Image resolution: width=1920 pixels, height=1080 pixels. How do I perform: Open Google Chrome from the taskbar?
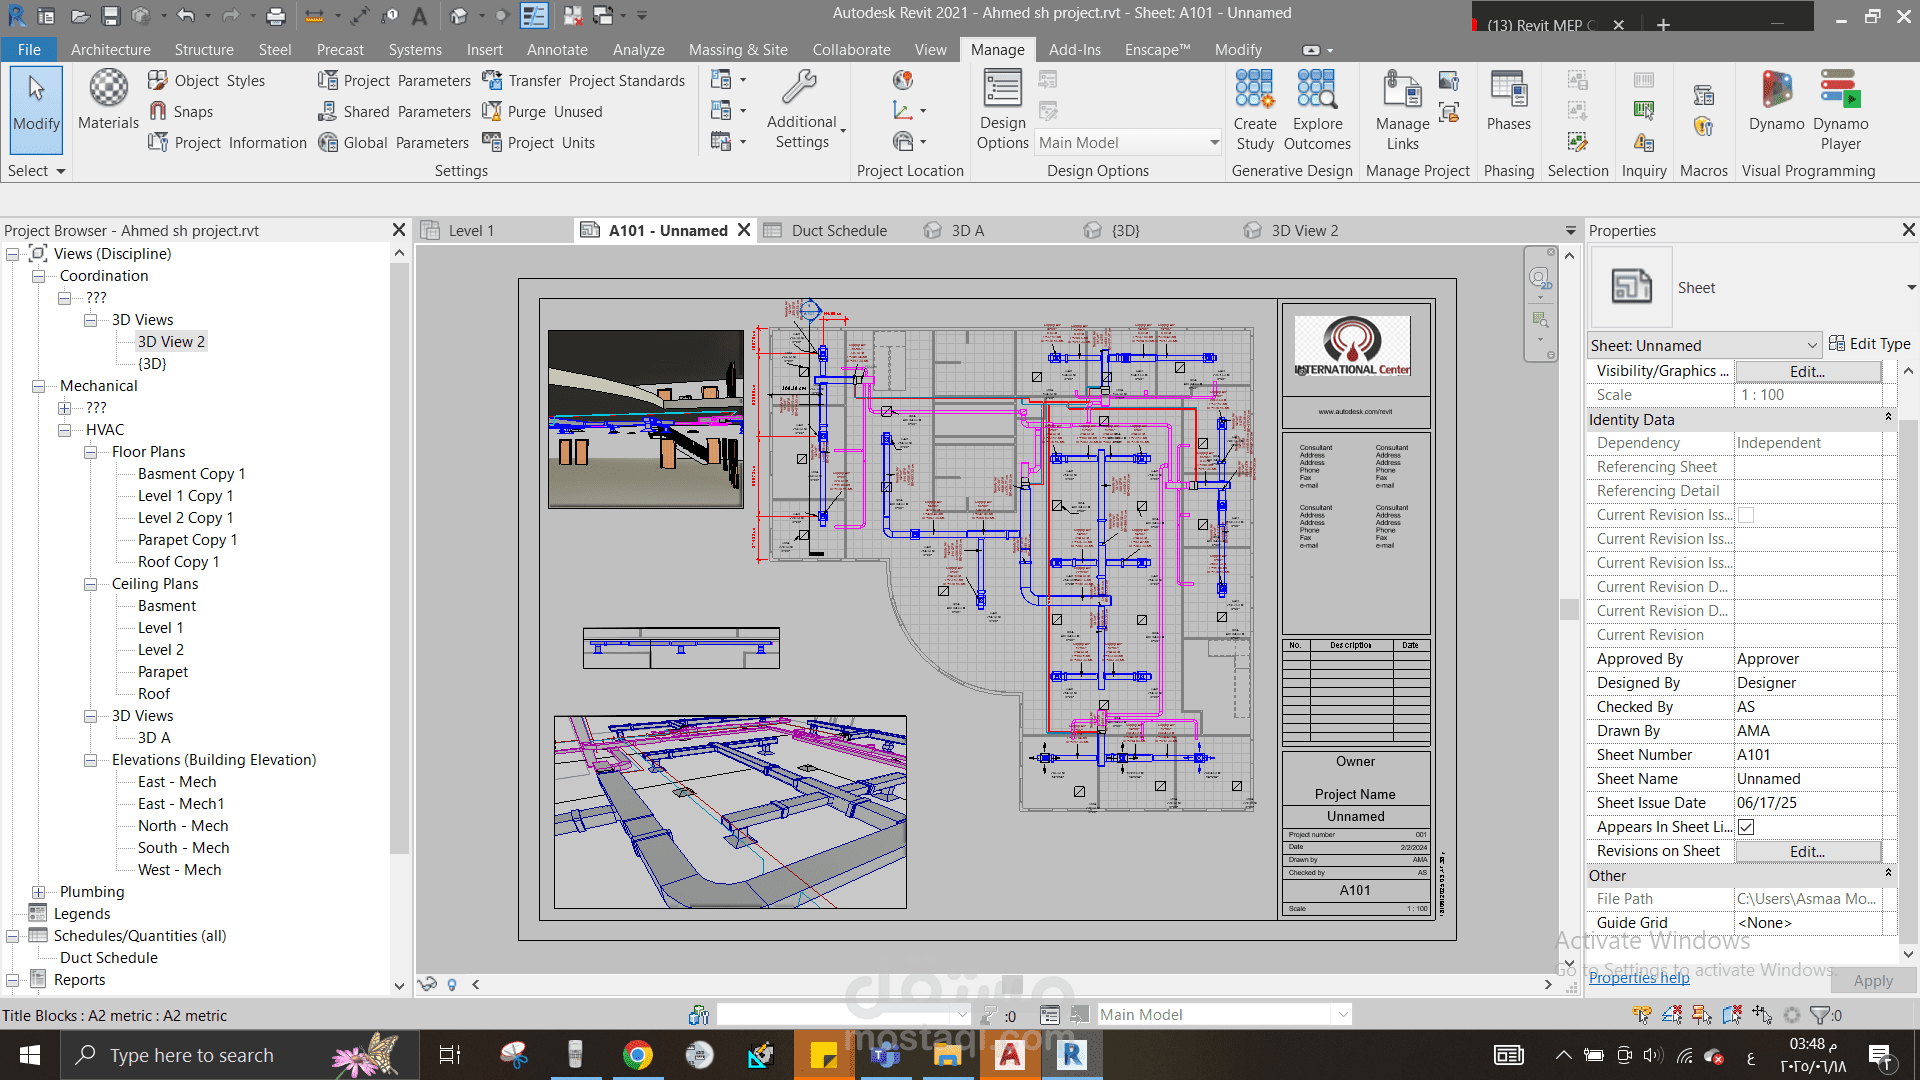(637, 1055)
